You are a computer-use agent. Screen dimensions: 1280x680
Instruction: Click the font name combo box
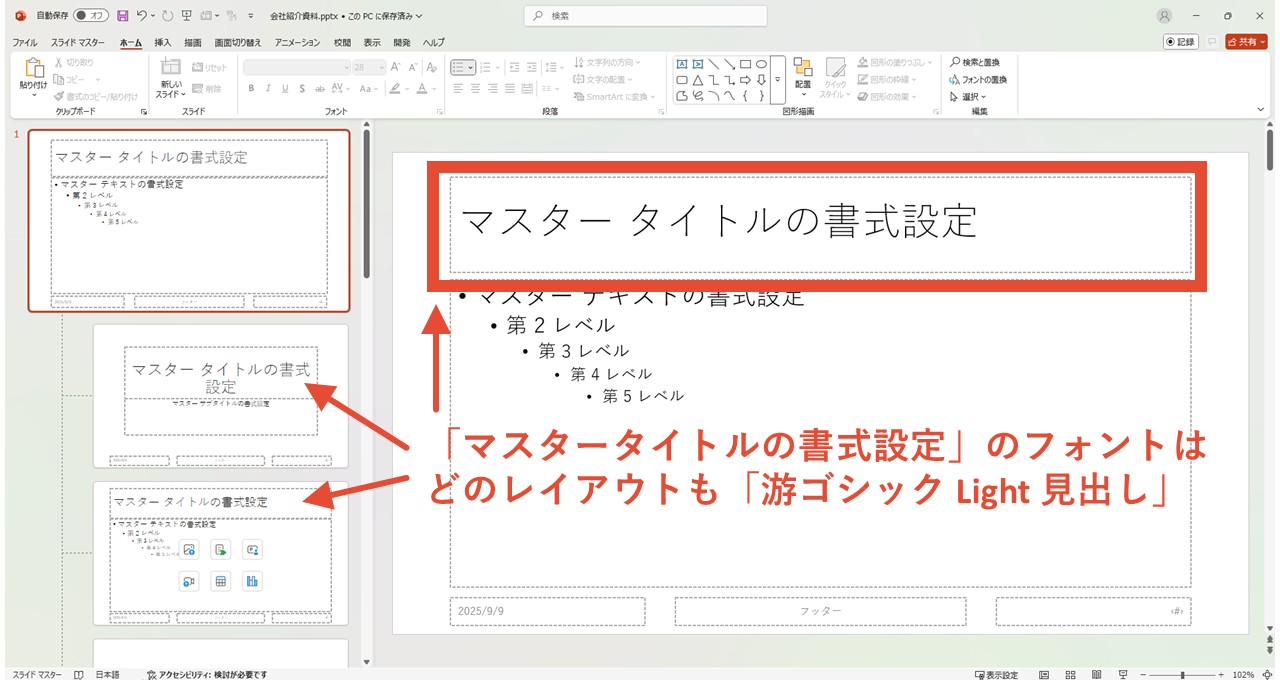296,67
